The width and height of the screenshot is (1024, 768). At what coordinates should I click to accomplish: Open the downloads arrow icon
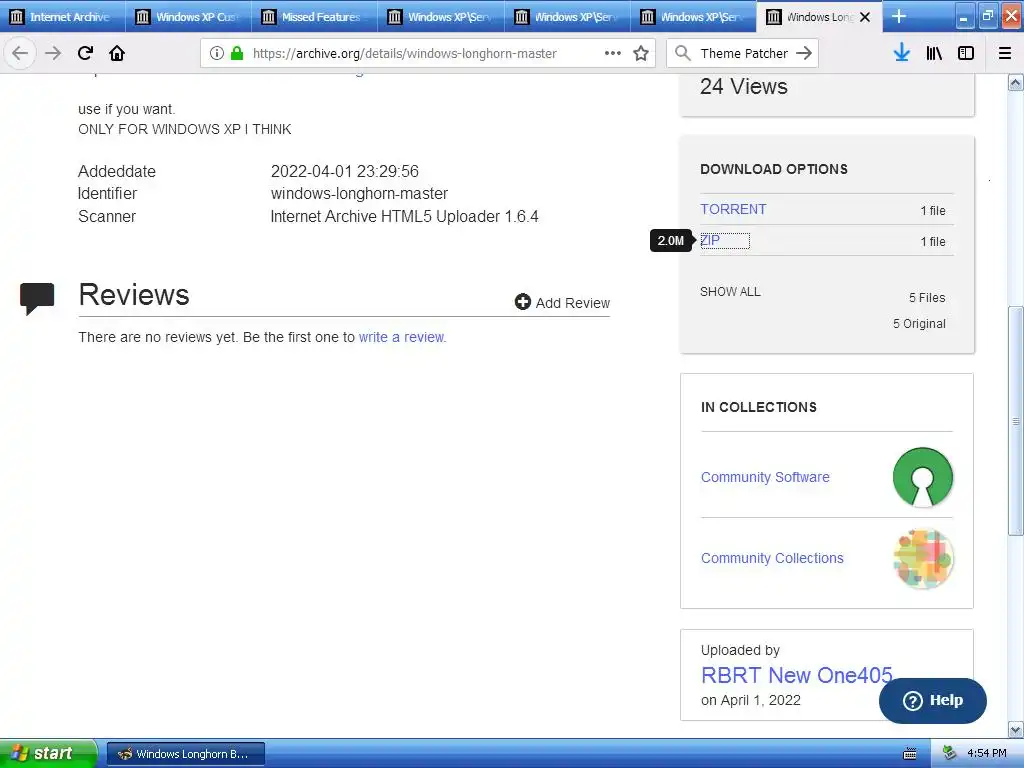pos(902,53)
